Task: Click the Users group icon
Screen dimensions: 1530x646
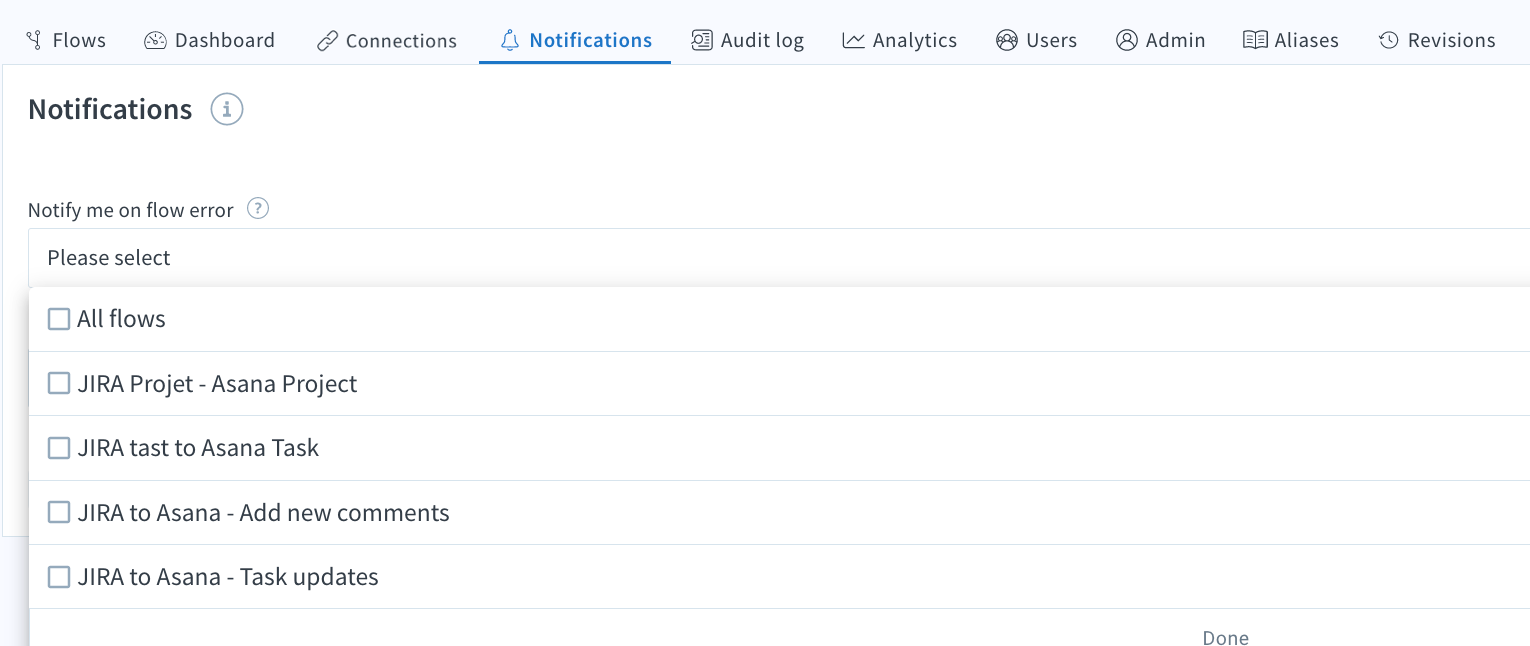Action: (x=1007, y=41)
